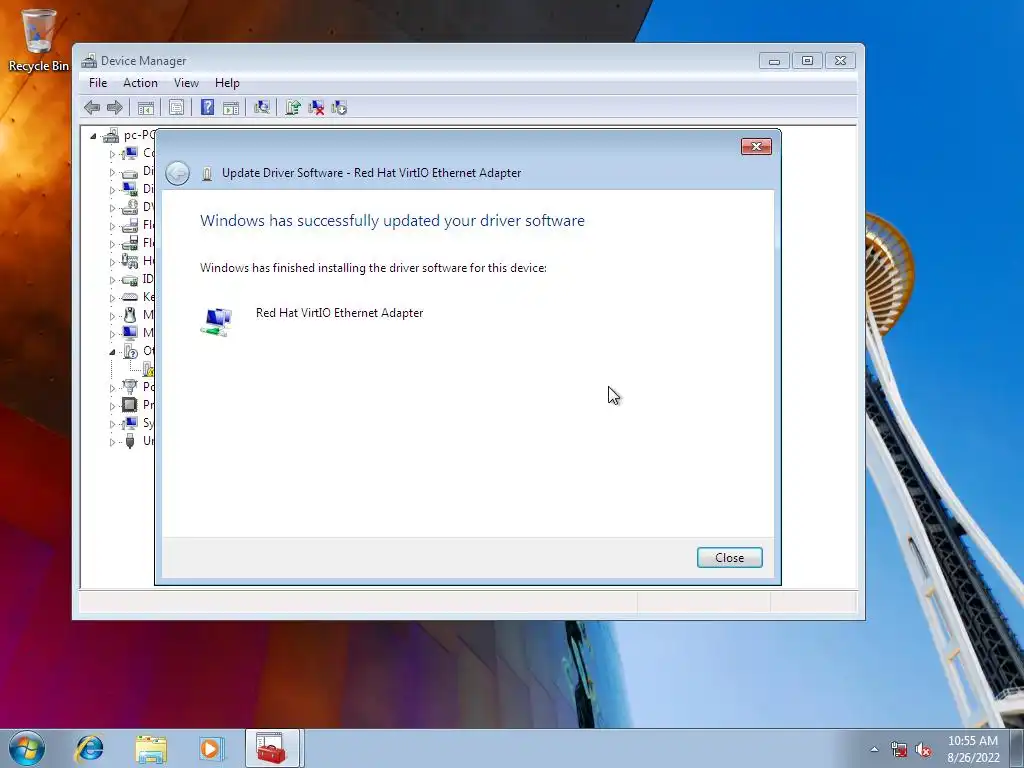Launch Windows Media Player from the taskbar
The image size is (1024, 768).
pyautogui.click(x=211, y=748)
